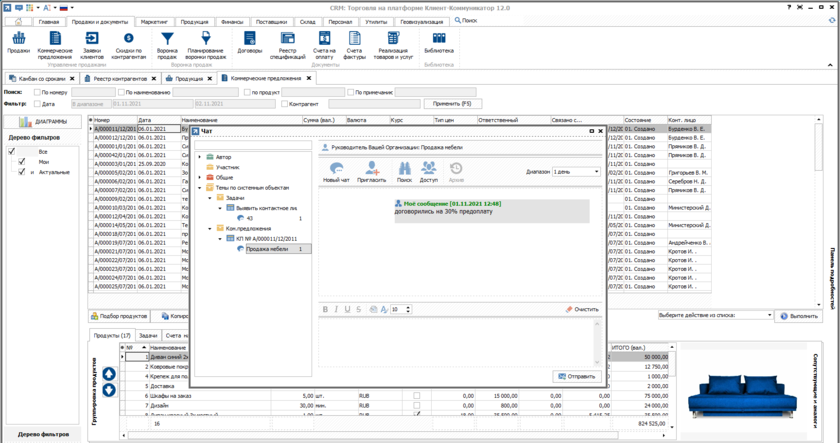840x443 pixels.
Task: Switch to Финансы ribbon tab
Action: tap(232, 22)
